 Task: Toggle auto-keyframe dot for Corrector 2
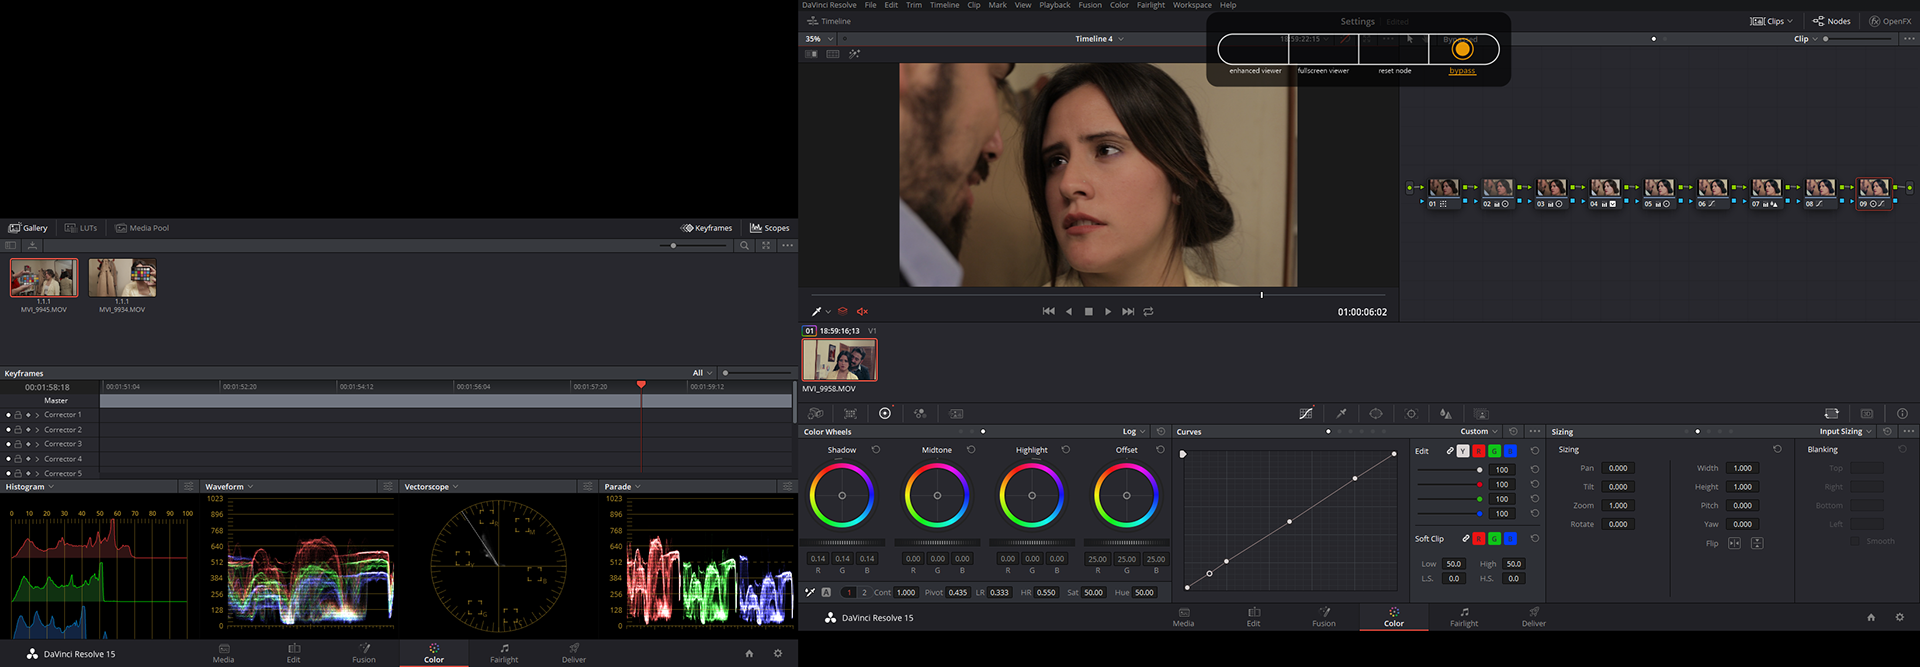[x=8, y=430]
